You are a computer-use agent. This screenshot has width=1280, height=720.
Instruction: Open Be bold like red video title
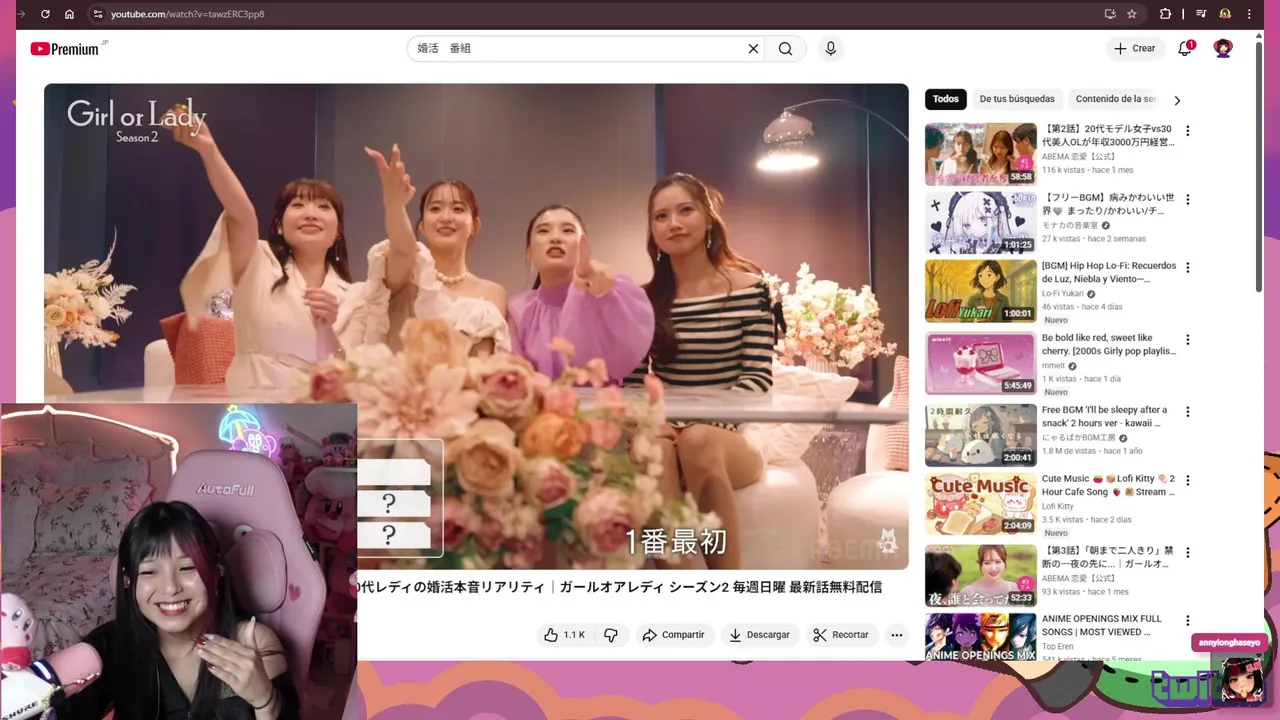pos(1108,345)
